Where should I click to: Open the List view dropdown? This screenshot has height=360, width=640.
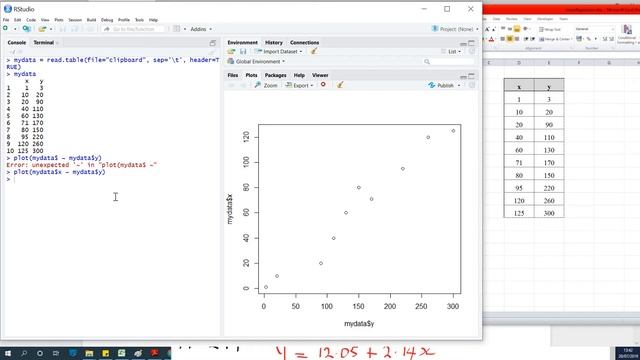point(451,51)
